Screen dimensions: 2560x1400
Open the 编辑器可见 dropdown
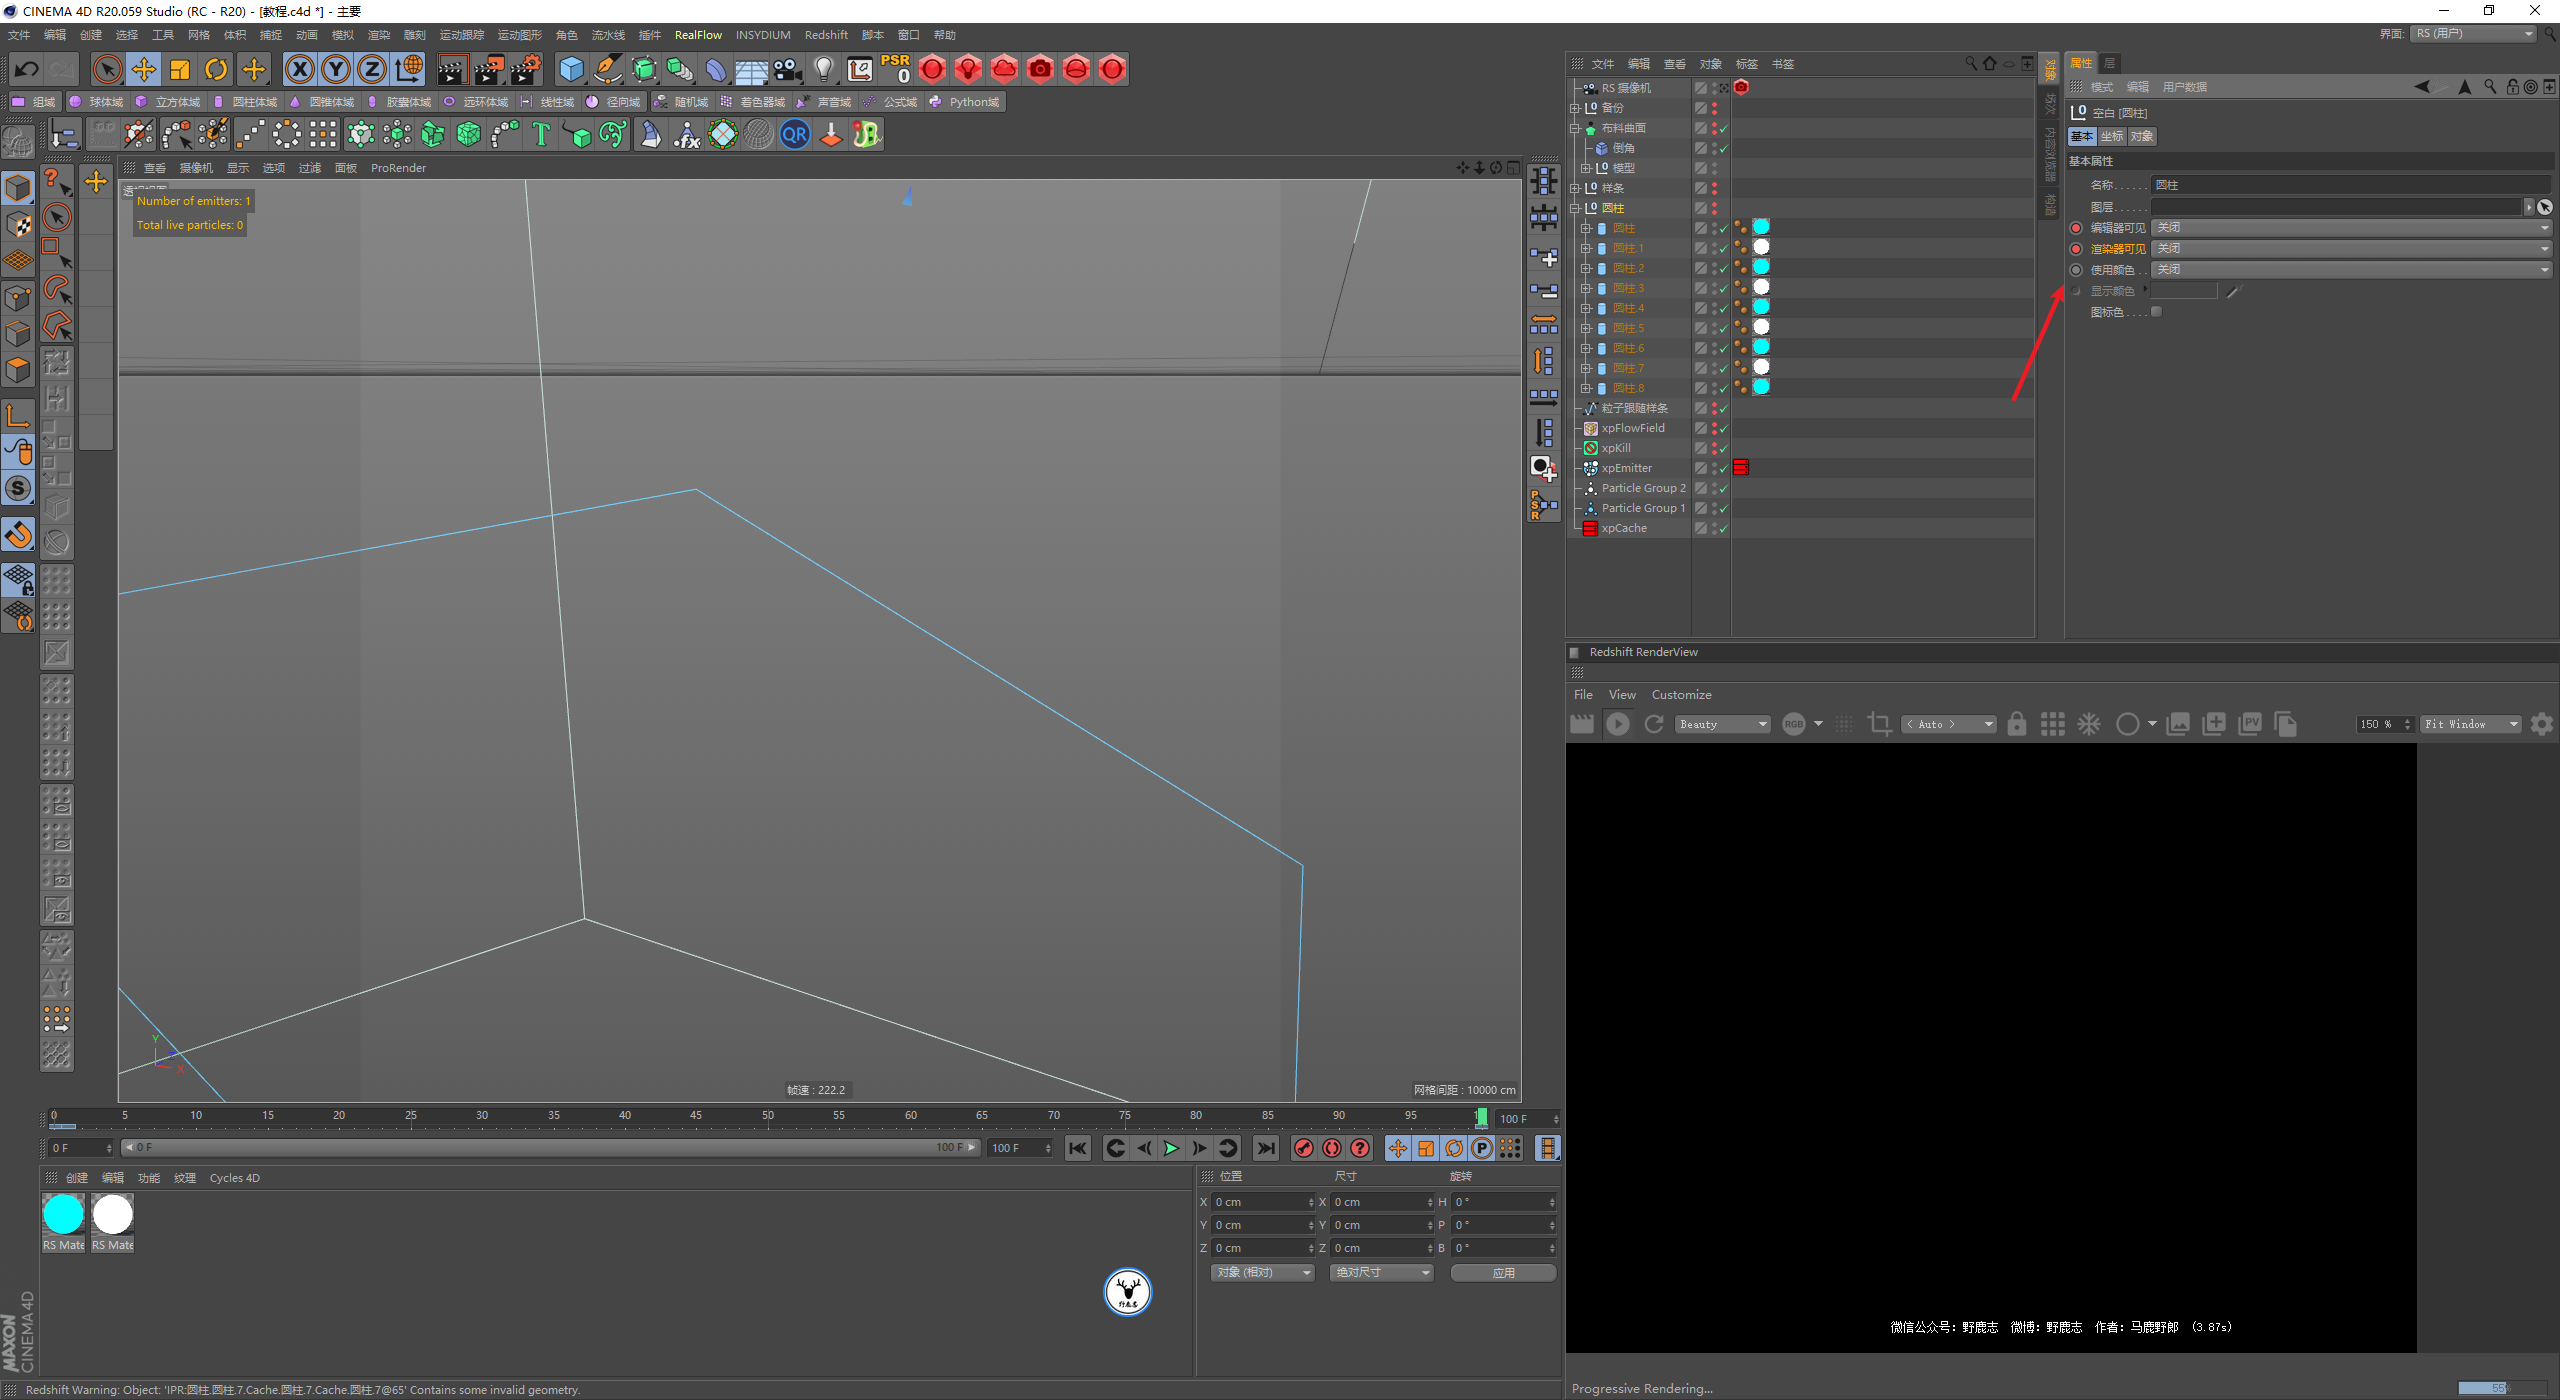pos(2352,228)
